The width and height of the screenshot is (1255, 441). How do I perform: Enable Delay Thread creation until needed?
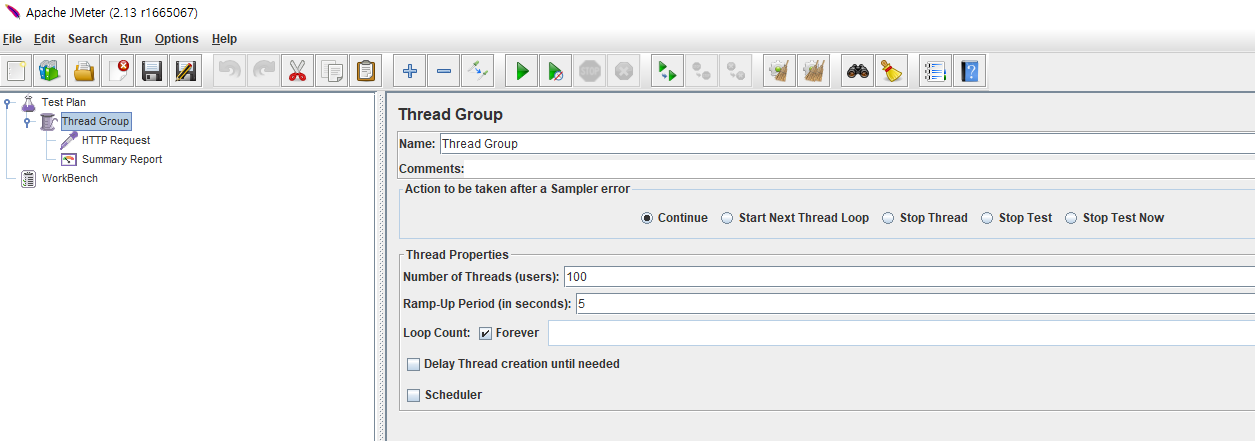click(414, 365)
